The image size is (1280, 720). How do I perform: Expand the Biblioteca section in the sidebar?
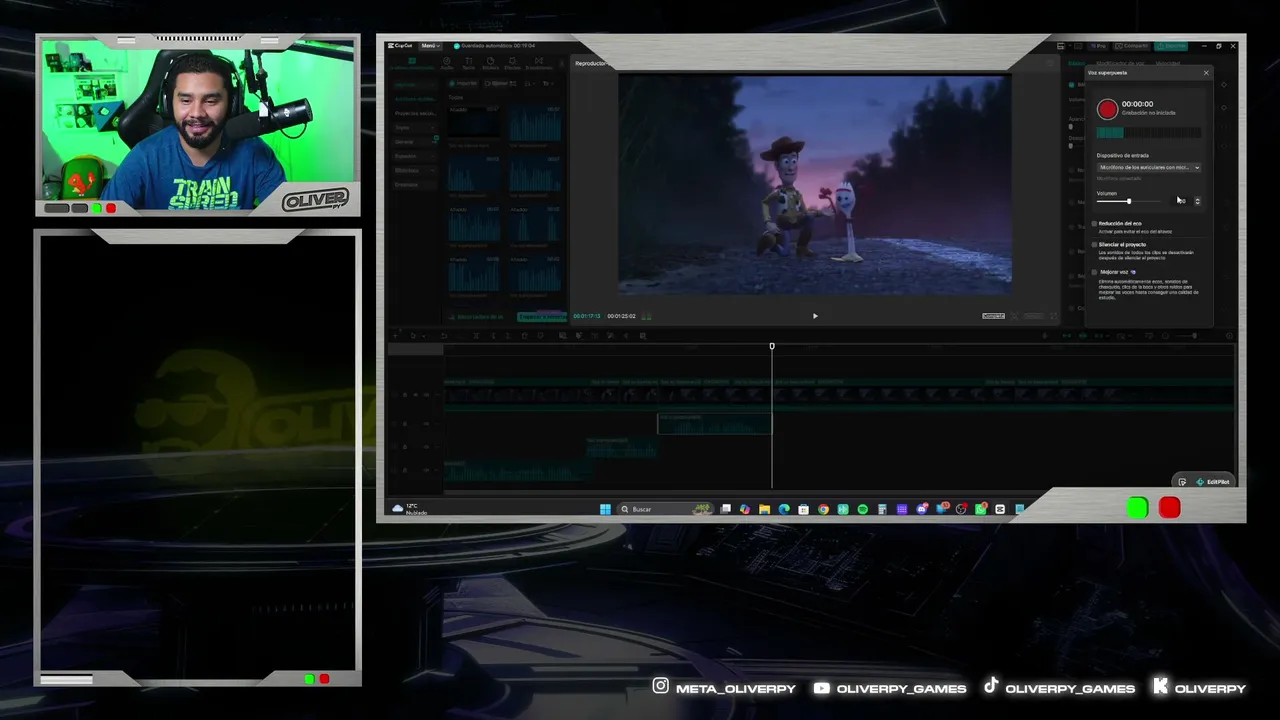[x=414, y=170]
